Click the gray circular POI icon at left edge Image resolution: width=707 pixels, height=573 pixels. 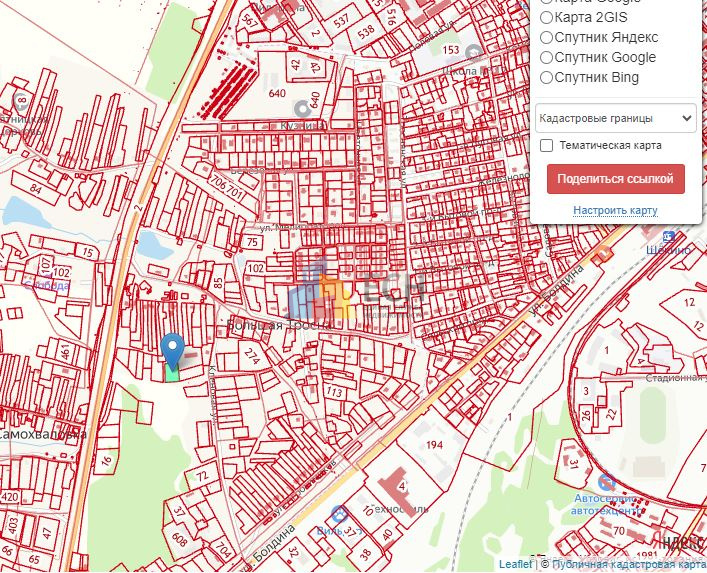click(22, 101)
